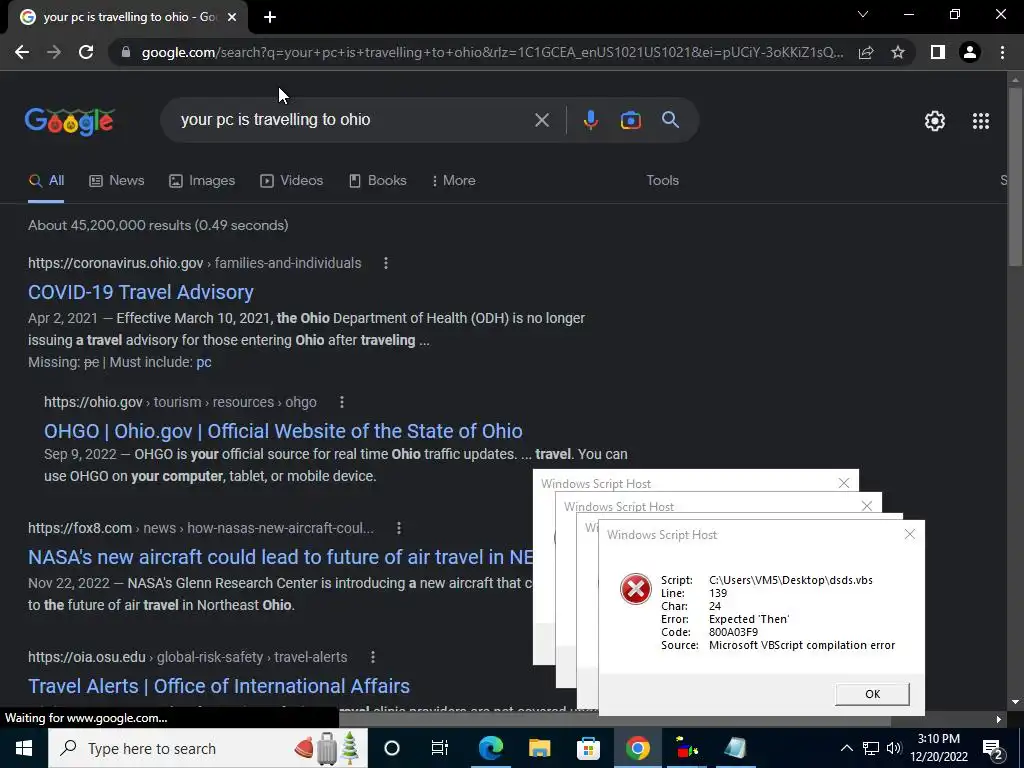Launch Microsoft Edge from taskbar
The width and height of the screenshot is (1024, 768).
point(490,748)
